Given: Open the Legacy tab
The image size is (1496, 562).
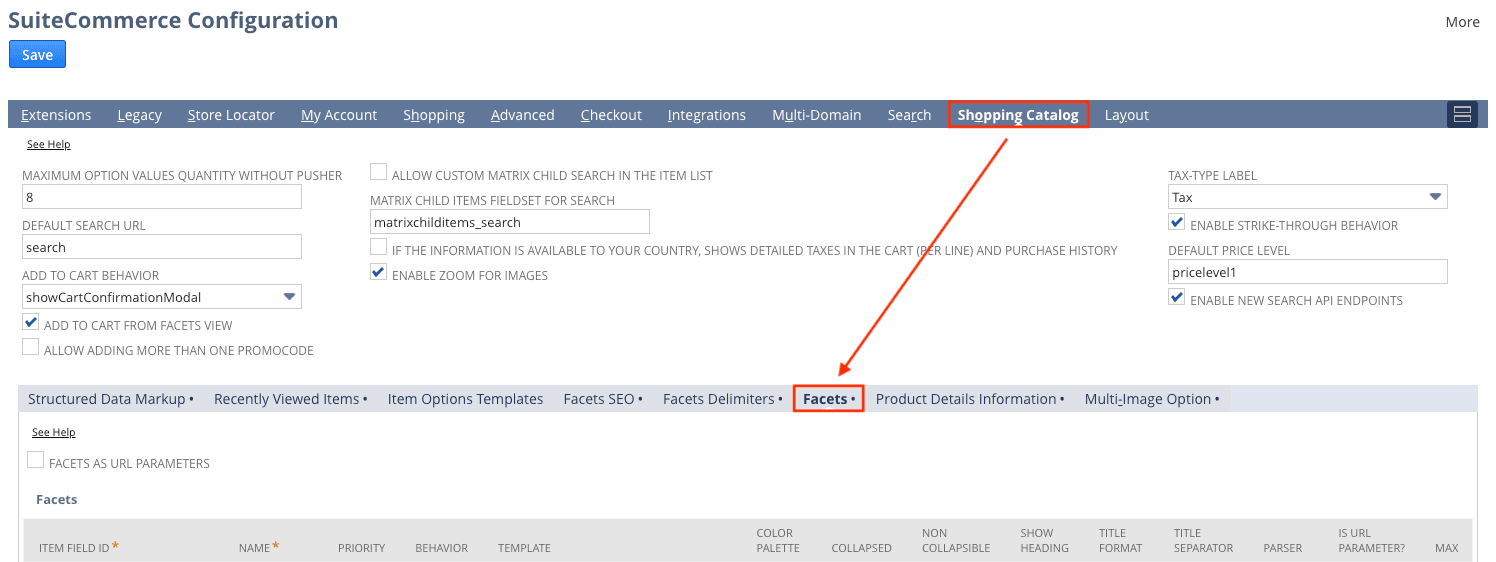Looking at the screenshot, I should click(x=139, y=115).
